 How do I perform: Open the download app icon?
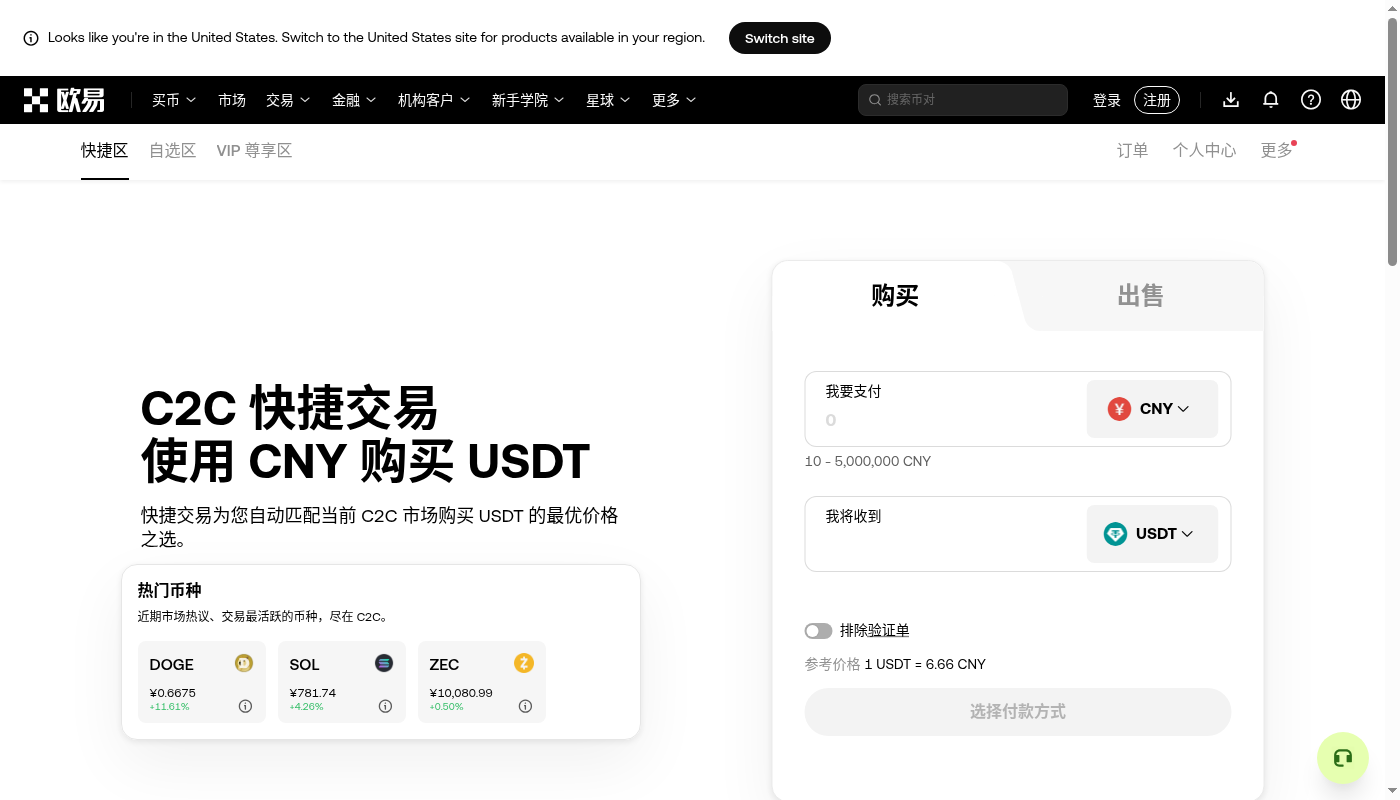click(x=1231, y=100)
